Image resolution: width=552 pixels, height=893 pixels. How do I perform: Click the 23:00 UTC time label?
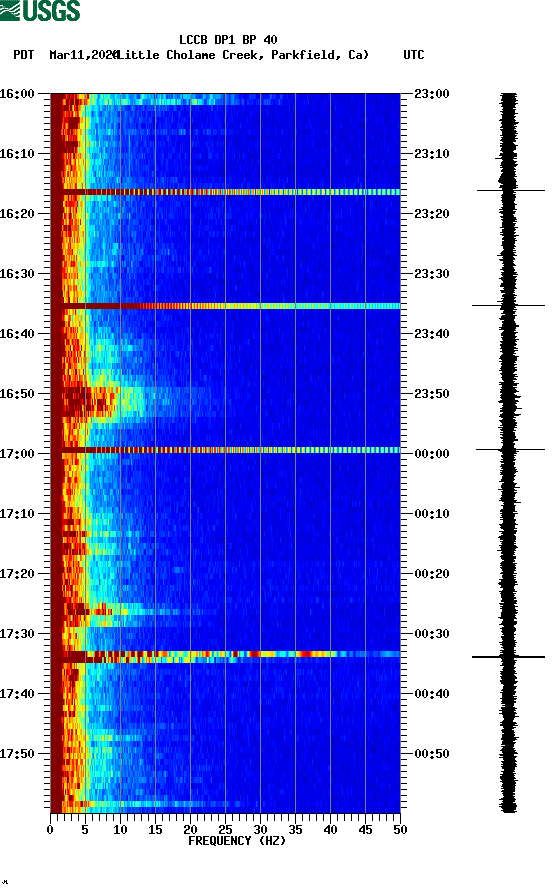(x=432, y=94)
